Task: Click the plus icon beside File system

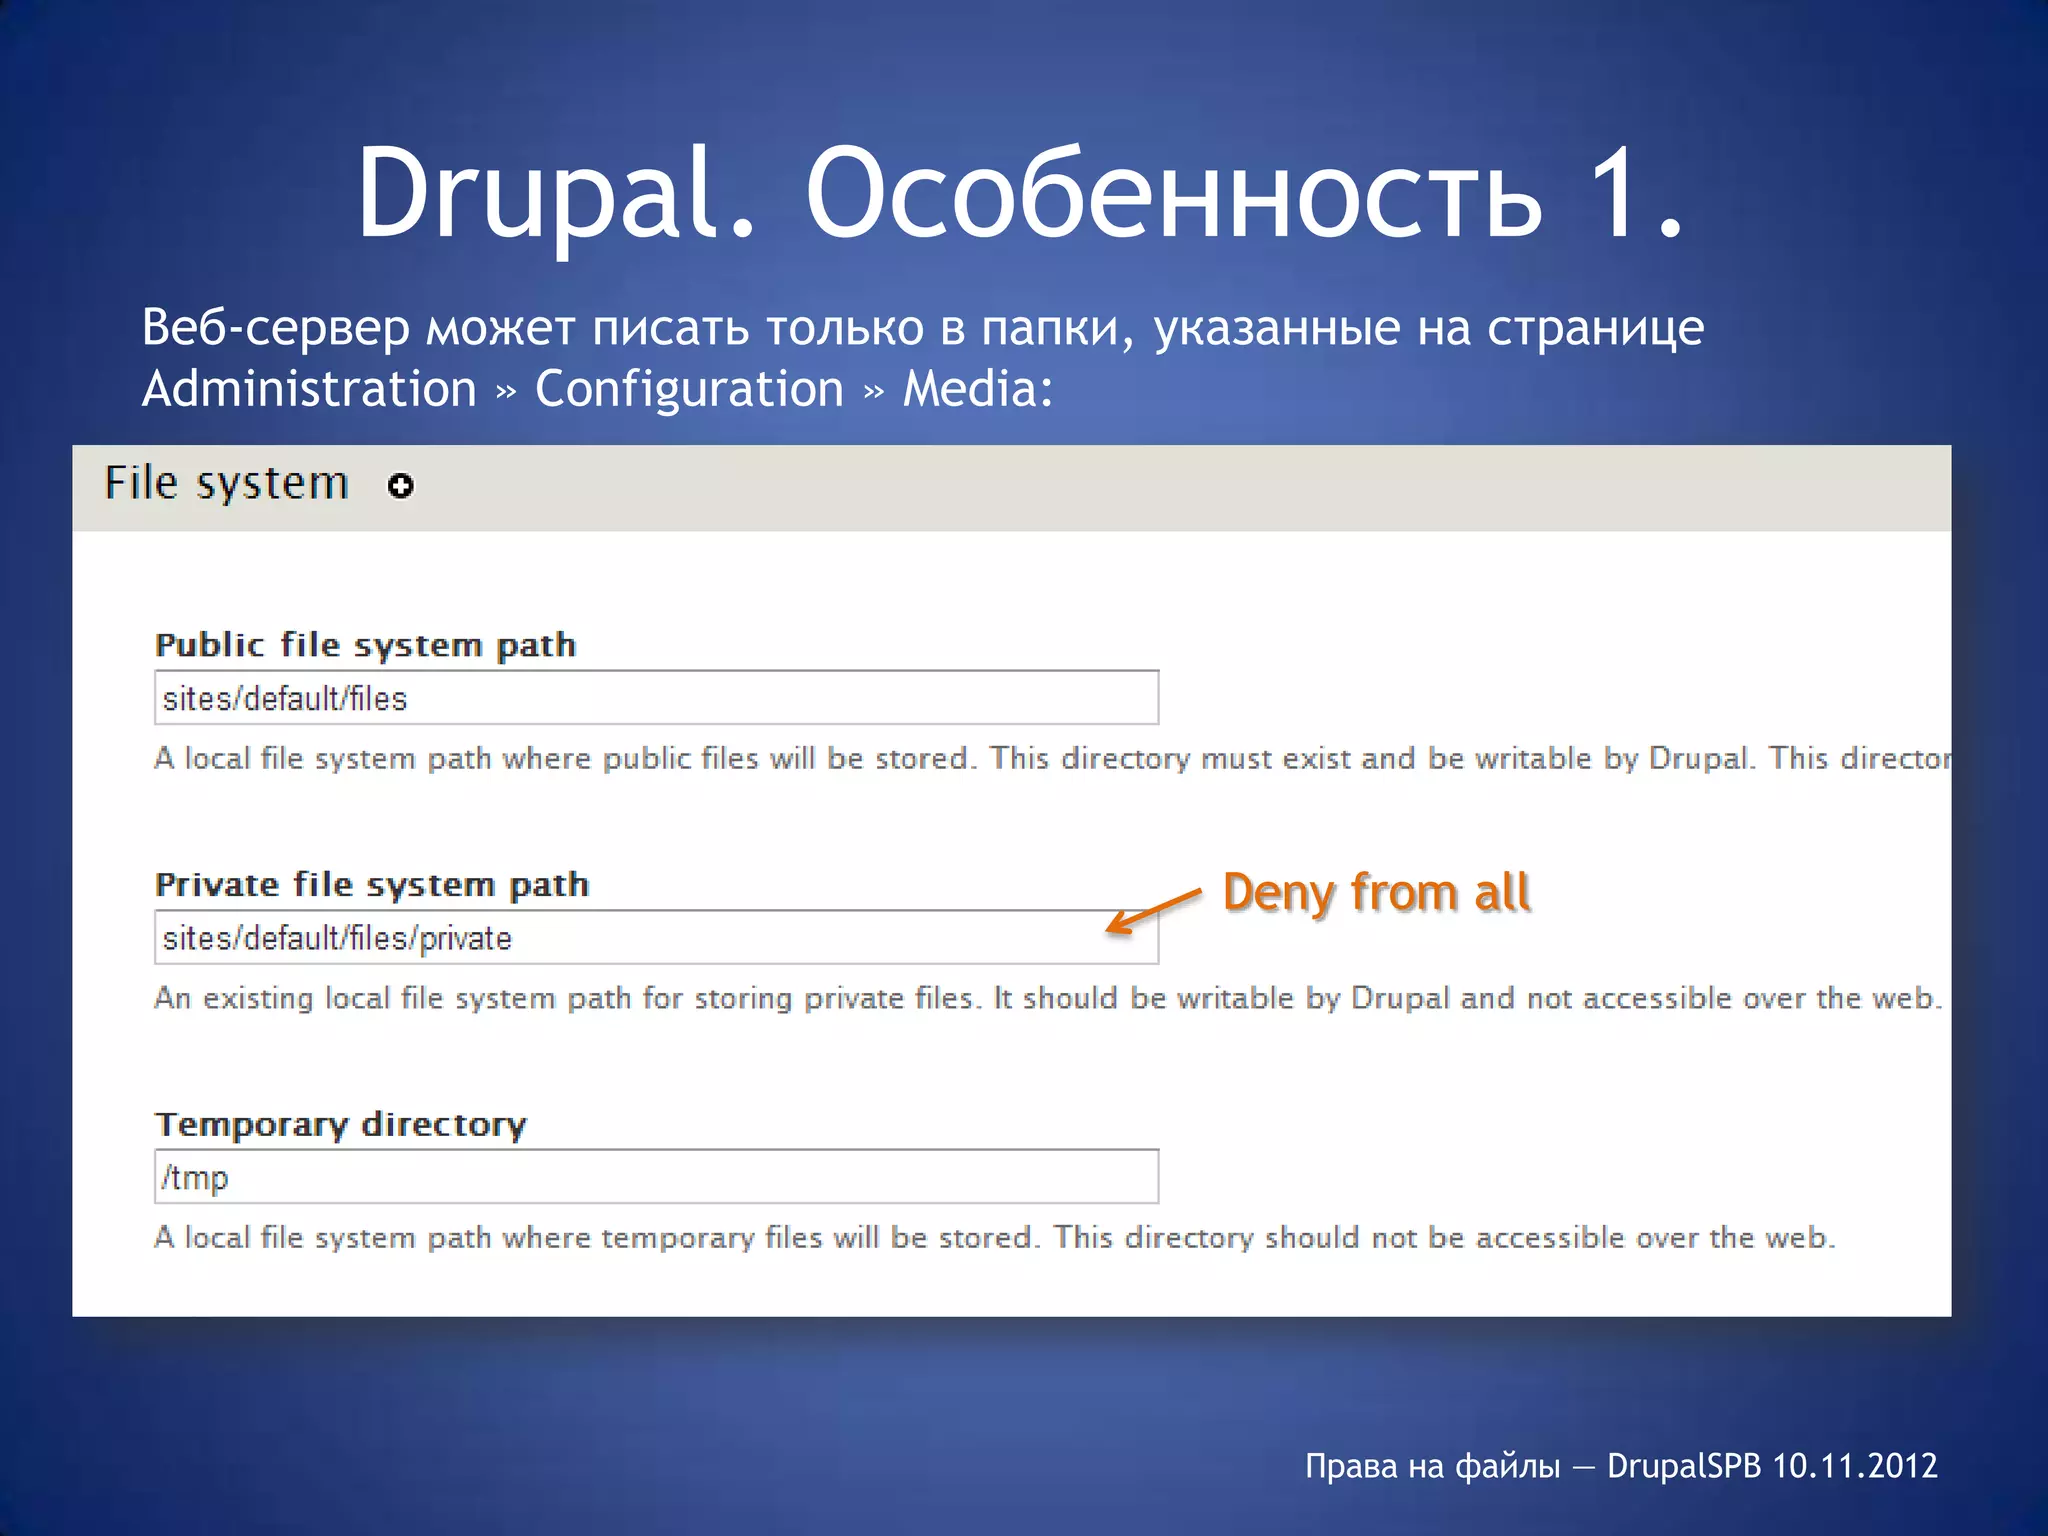Action: [401, 486]
